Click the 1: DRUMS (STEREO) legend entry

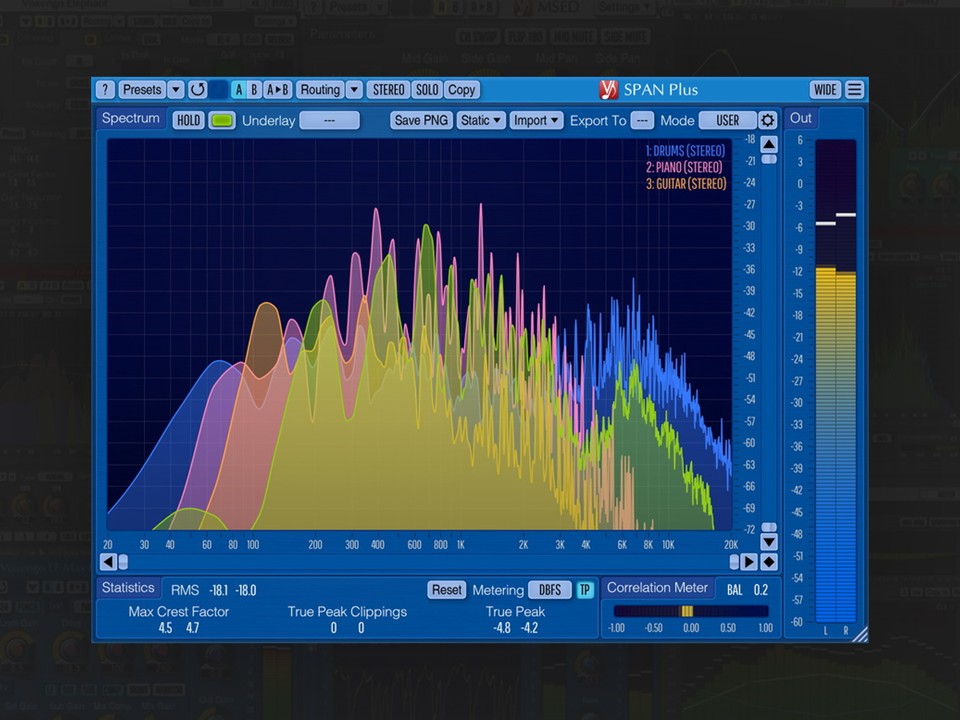685,151
